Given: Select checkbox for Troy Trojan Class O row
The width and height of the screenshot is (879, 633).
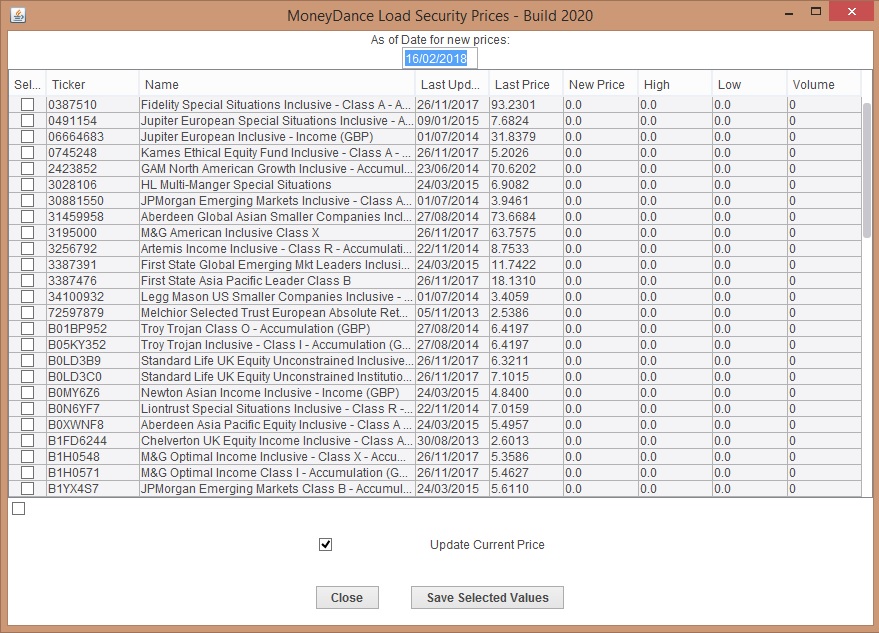Looking at the screenshot, I should (27, 329).
